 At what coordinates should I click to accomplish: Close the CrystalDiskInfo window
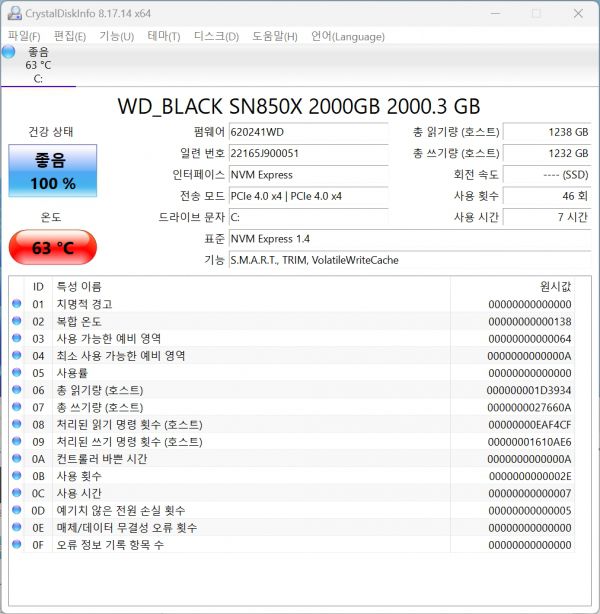(578, 13)
